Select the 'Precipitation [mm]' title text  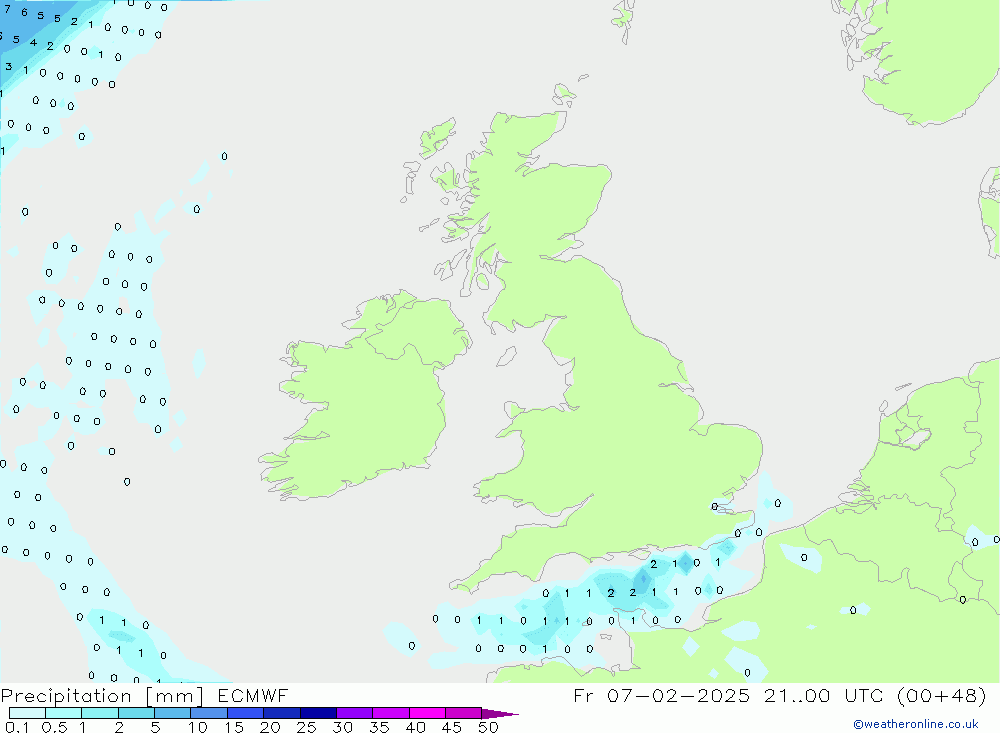[x=102, y=696]
